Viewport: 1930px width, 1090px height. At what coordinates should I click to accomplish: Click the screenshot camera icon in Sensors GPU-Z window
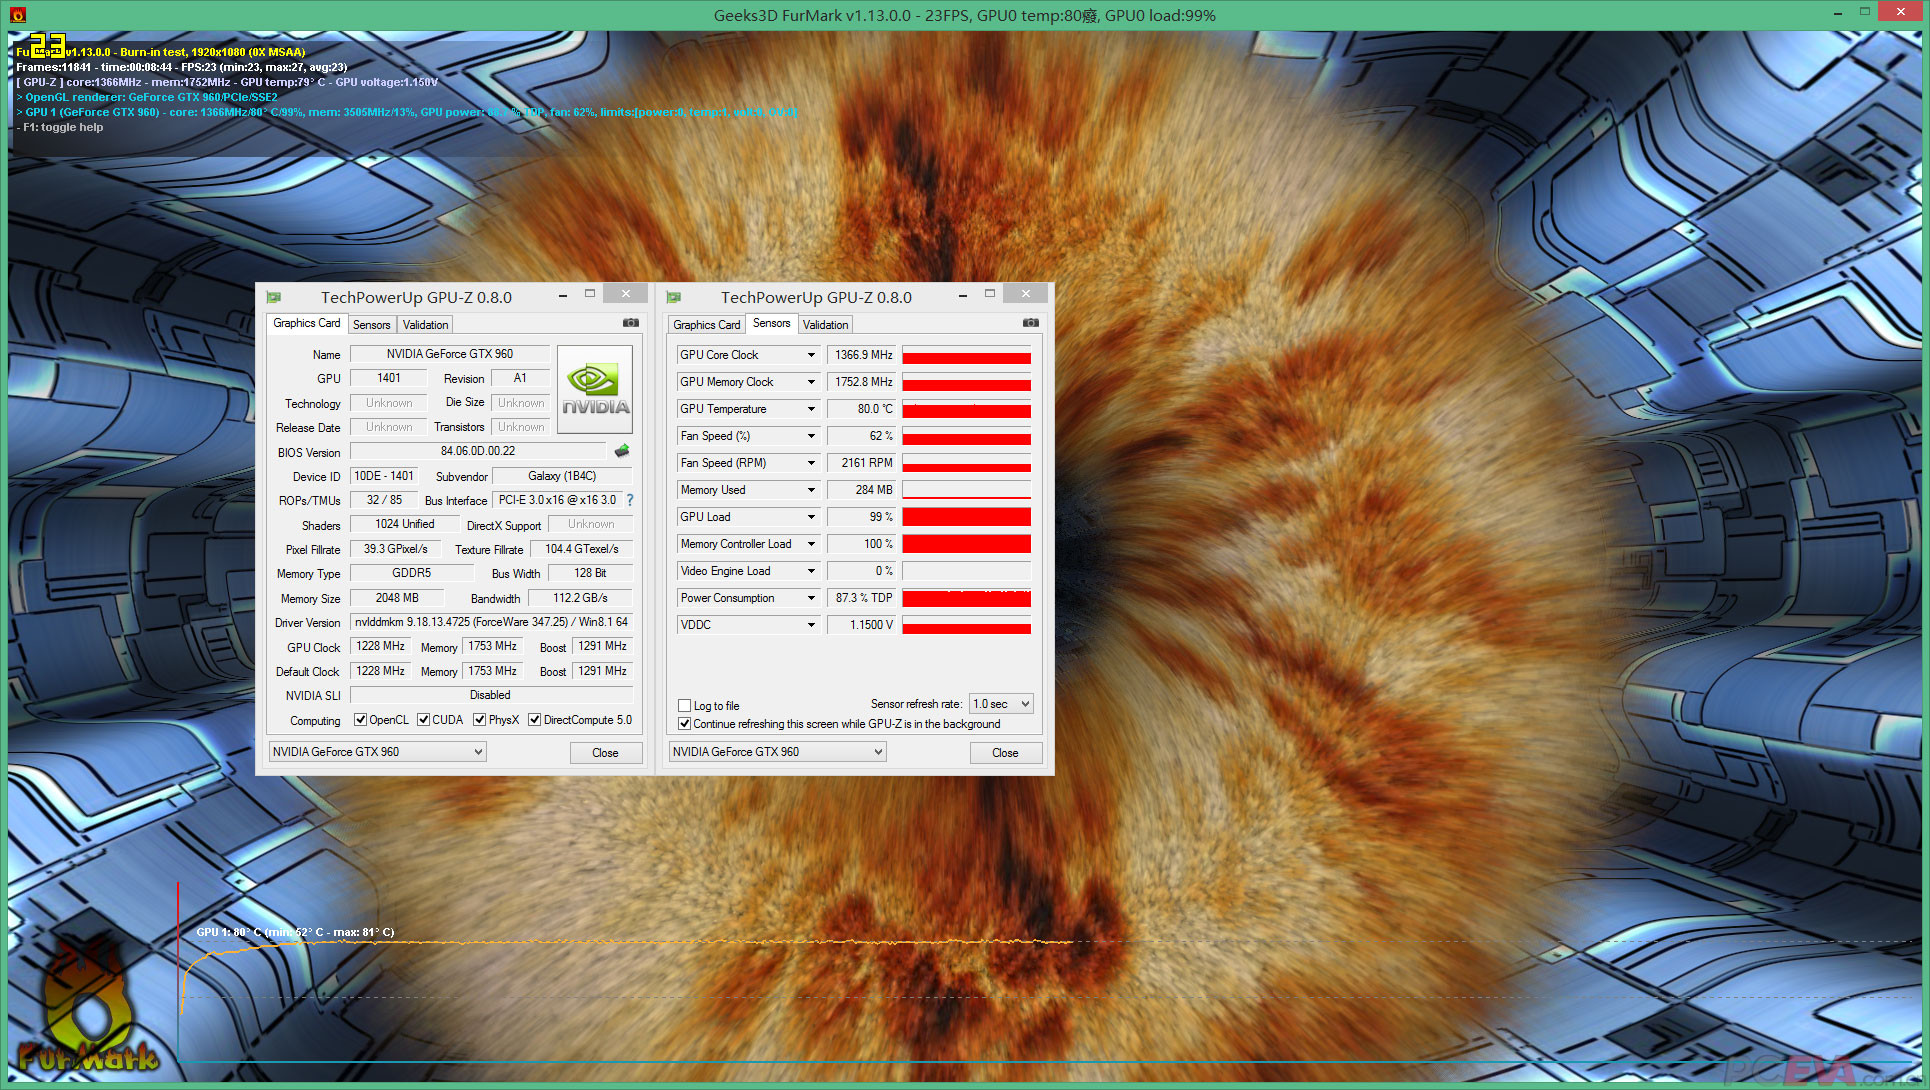[1031, 323]
